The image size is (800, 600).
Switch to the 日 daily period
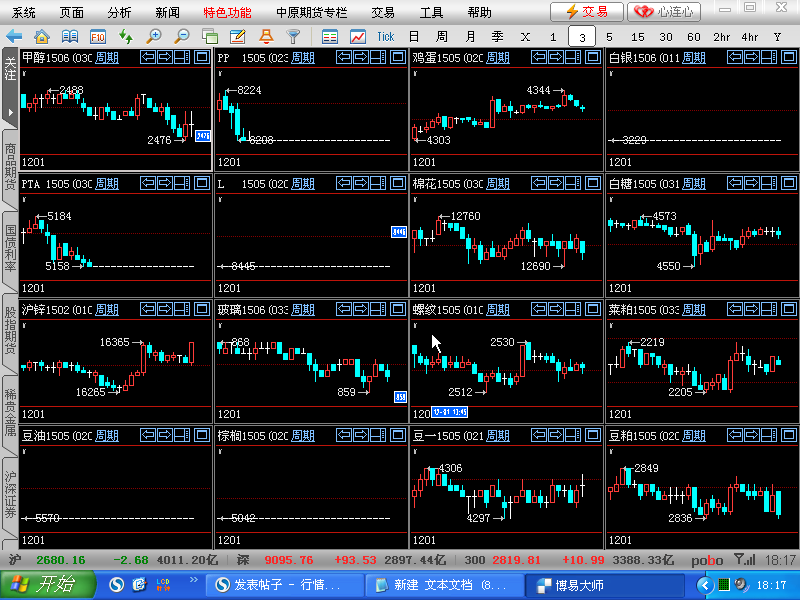[413, 36]
